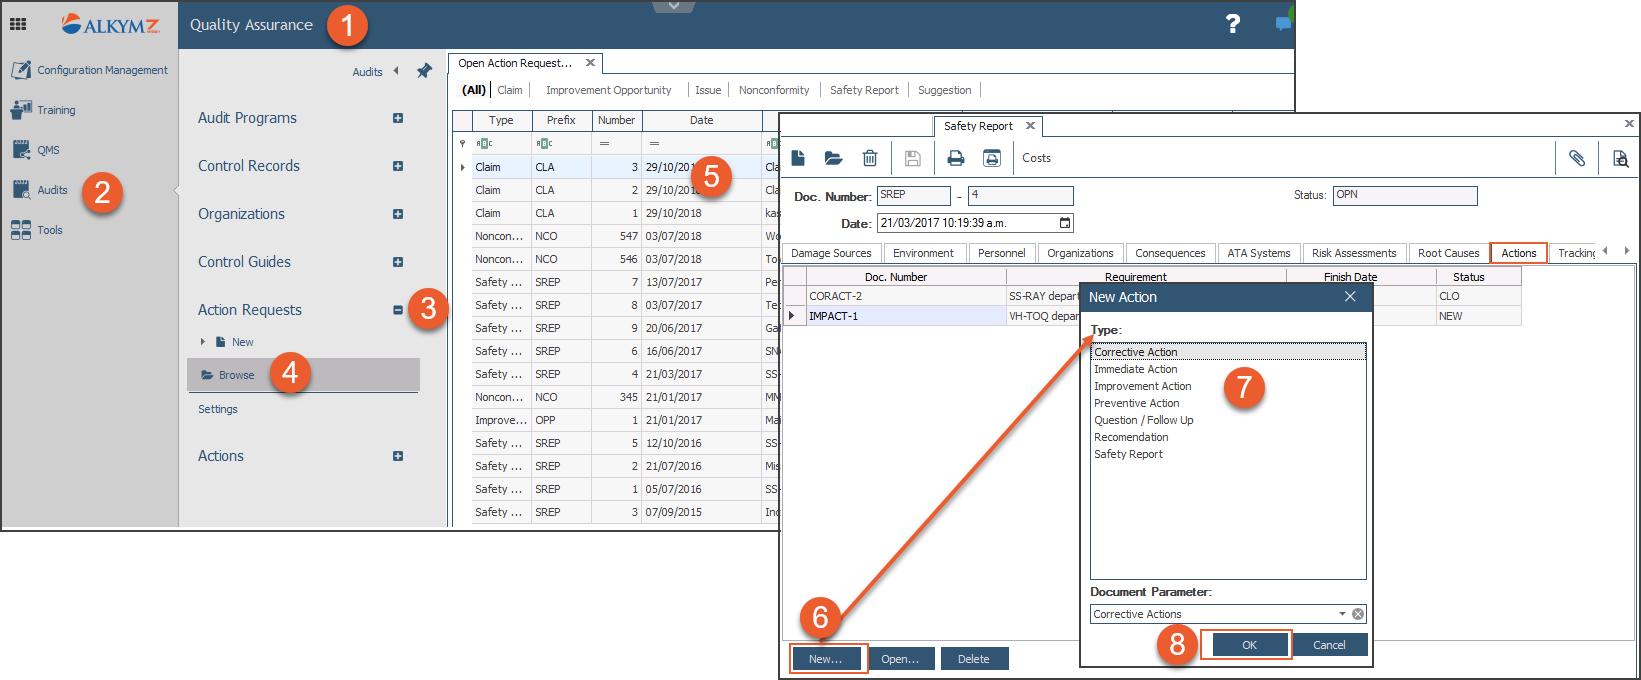Filter list by Claim
The width and height of the screenshot is (1641, 680).
[510, 90]
